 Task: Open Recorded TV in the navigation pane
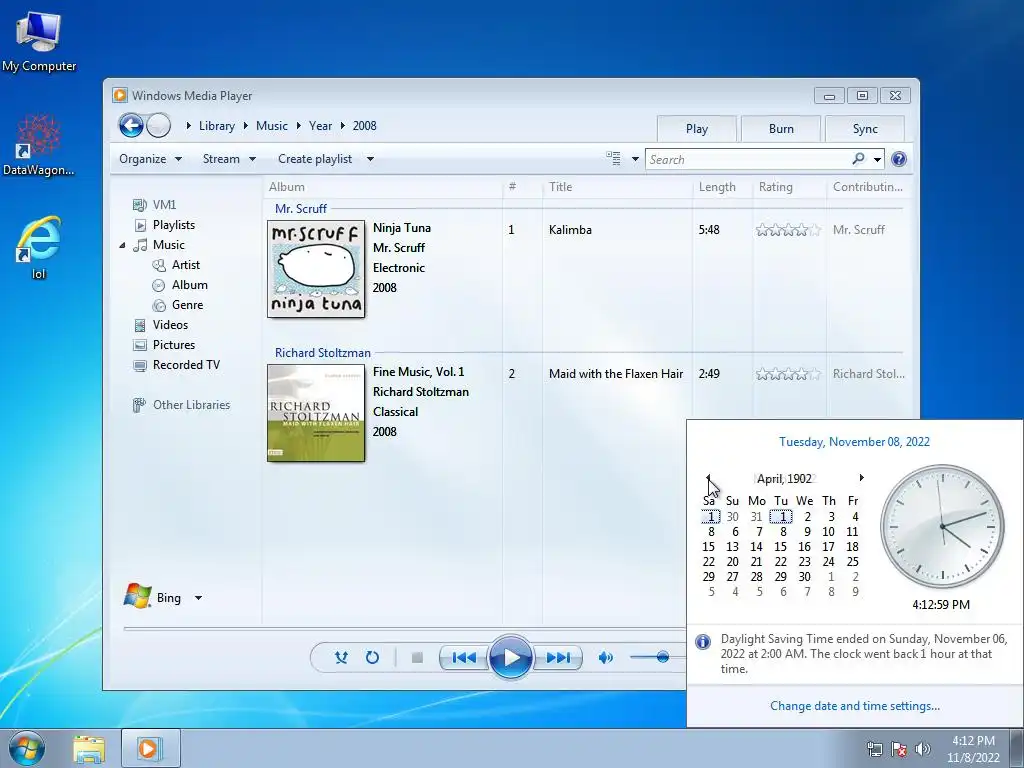[186, 365]
